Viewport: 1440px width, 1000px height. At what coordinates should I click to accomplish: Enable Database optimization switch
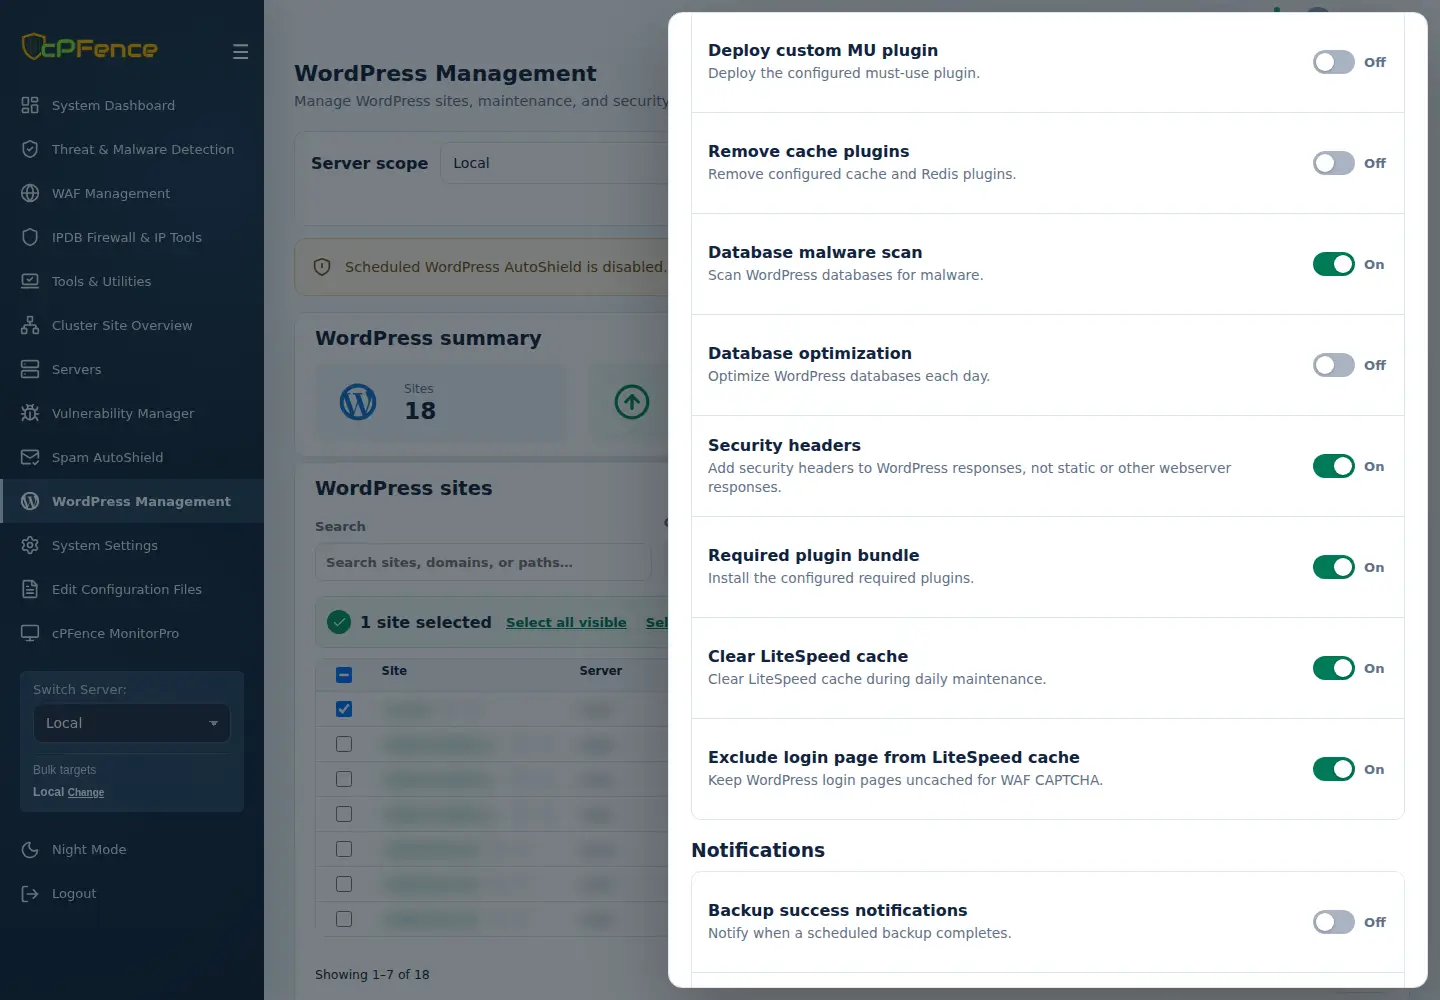click(1334, 365)
